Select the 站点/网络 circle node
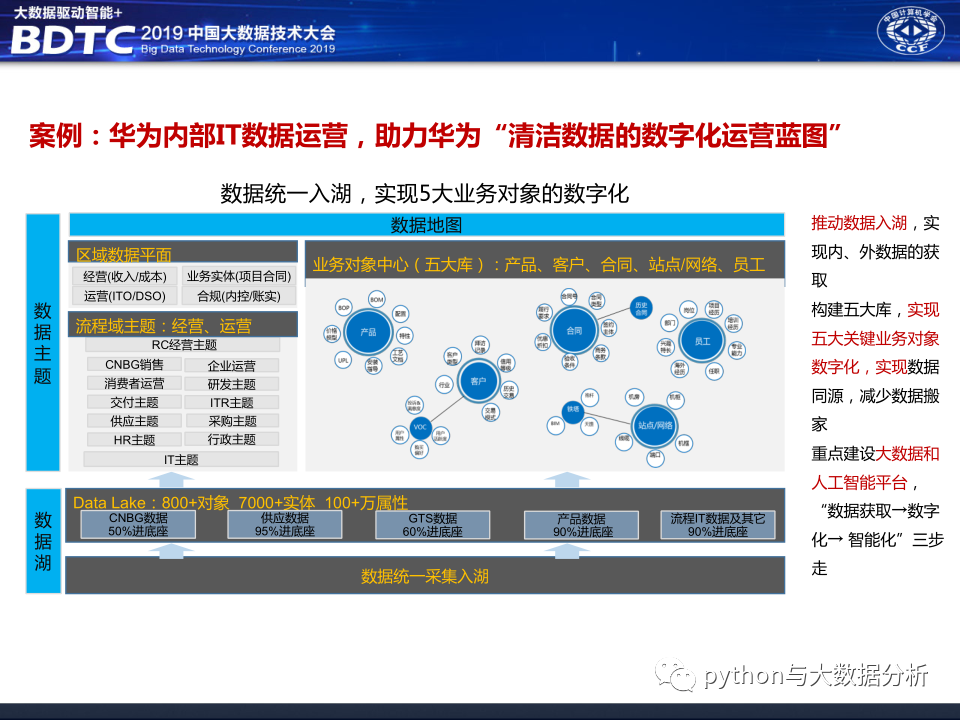This screenshot has width=960, height=720. 654,425
